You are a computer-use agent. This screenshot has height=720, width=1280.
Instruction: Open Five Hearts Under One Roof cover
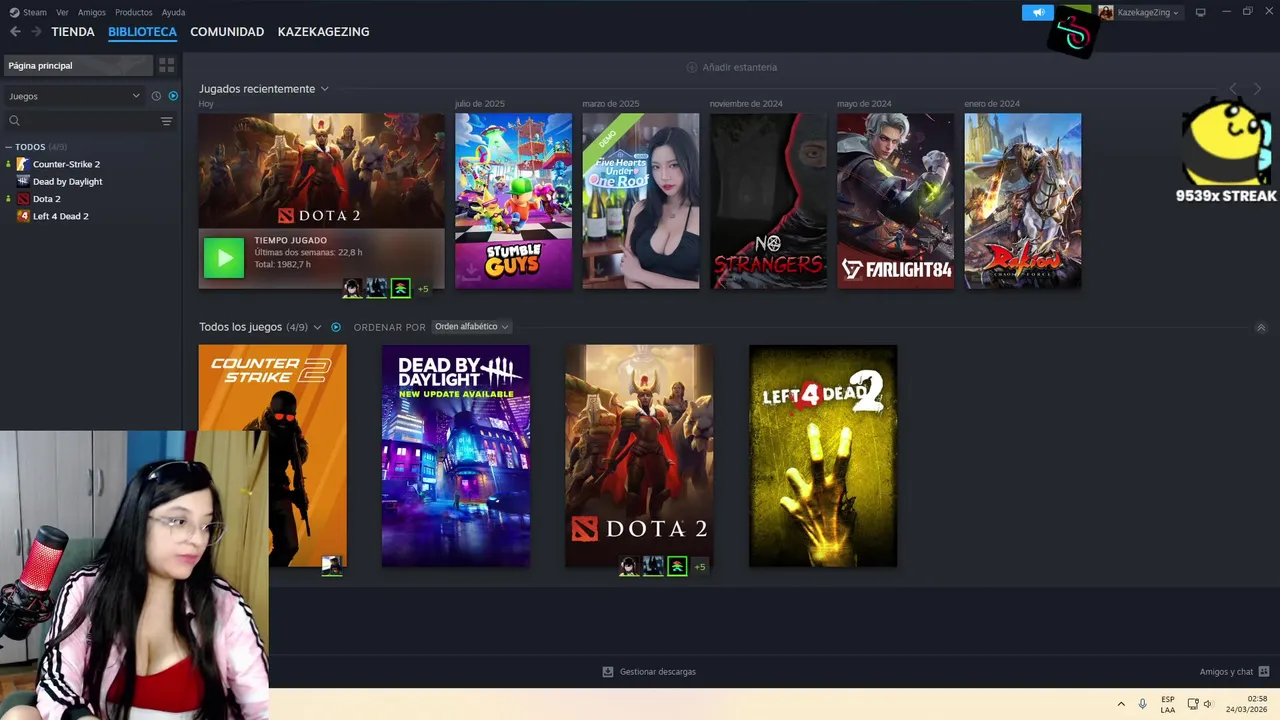641,201
